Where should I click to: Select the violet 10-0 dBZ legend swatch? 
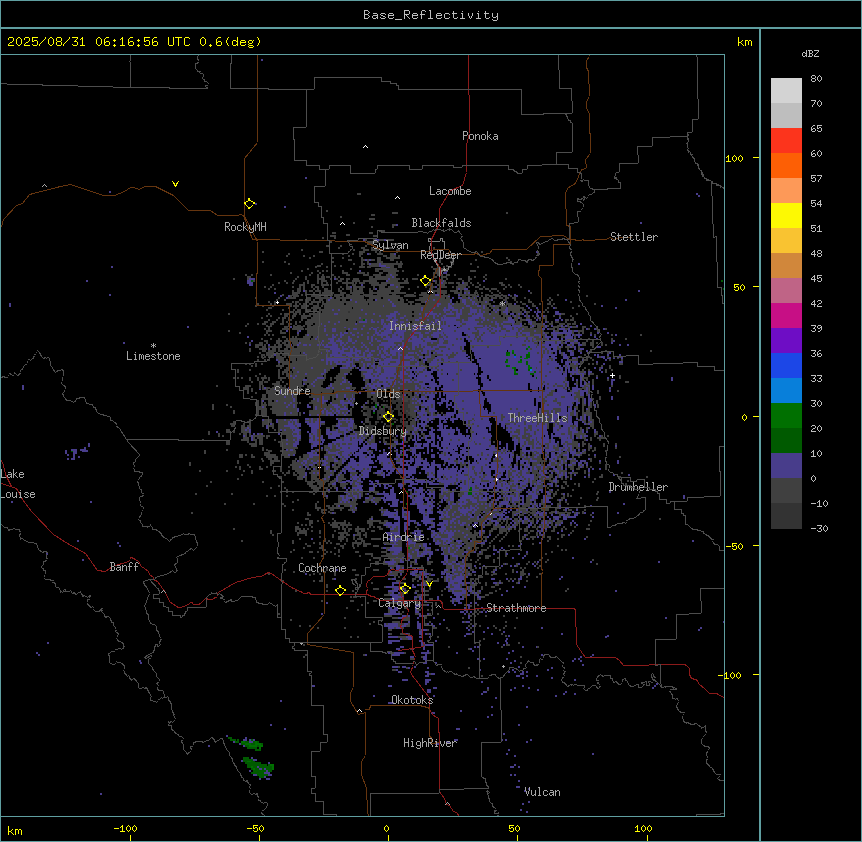(x=786, y=466)
